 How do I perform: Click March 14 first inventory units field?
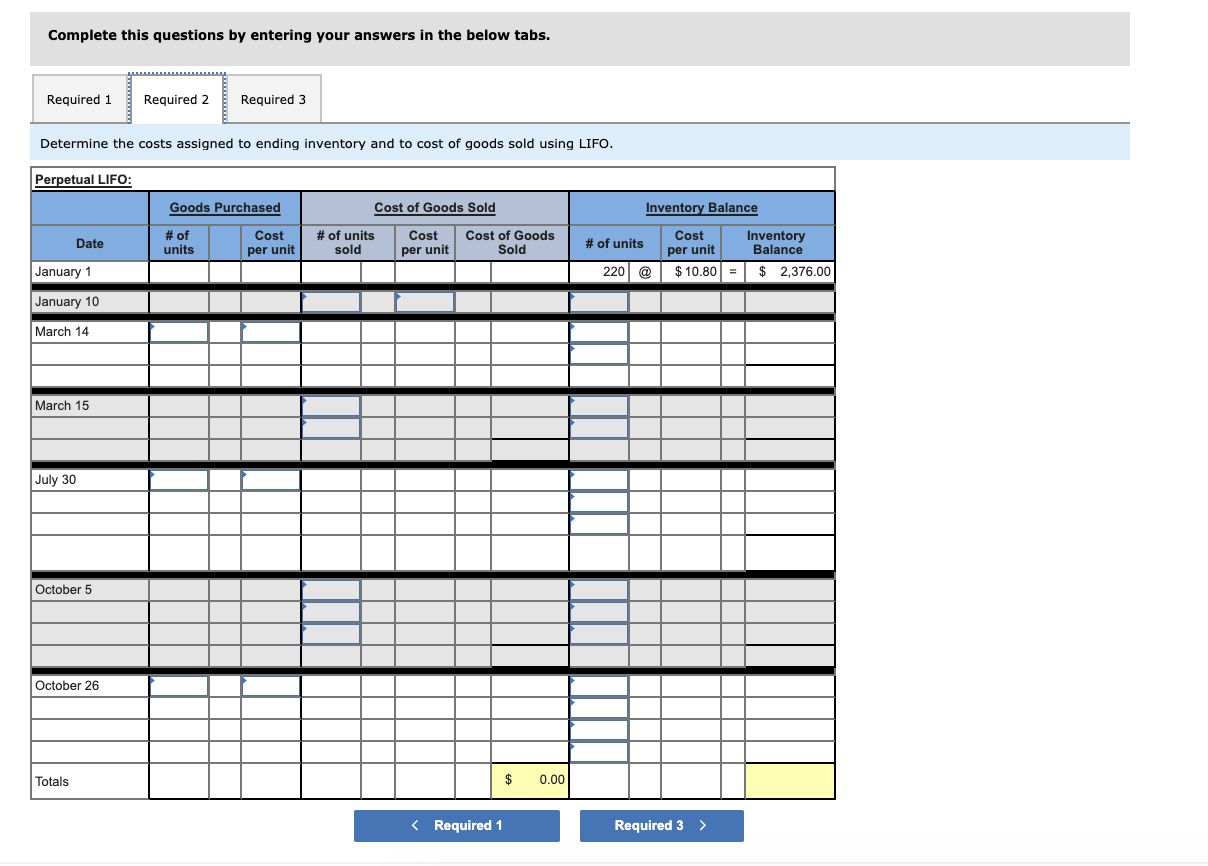click(x=599, y=331)
